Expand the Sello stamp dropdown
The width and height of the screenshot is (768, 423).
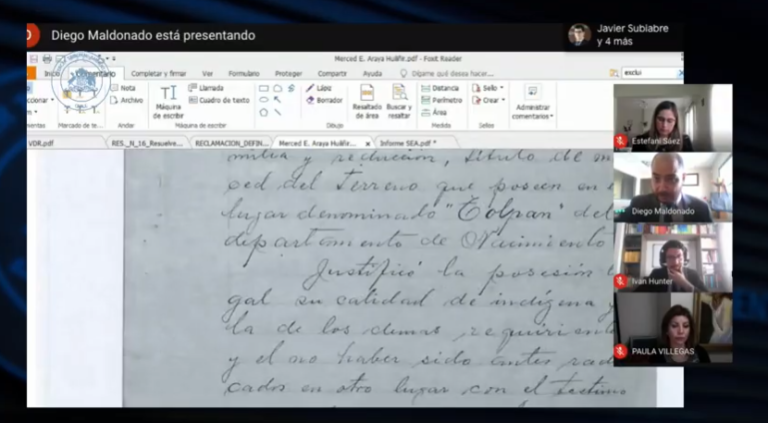click(x=489, y=88)
